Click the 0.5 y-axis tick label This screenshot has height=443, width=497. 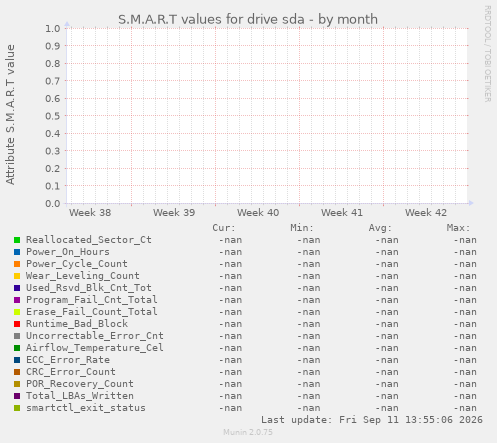pyautogui.click(x=53, y=116)
